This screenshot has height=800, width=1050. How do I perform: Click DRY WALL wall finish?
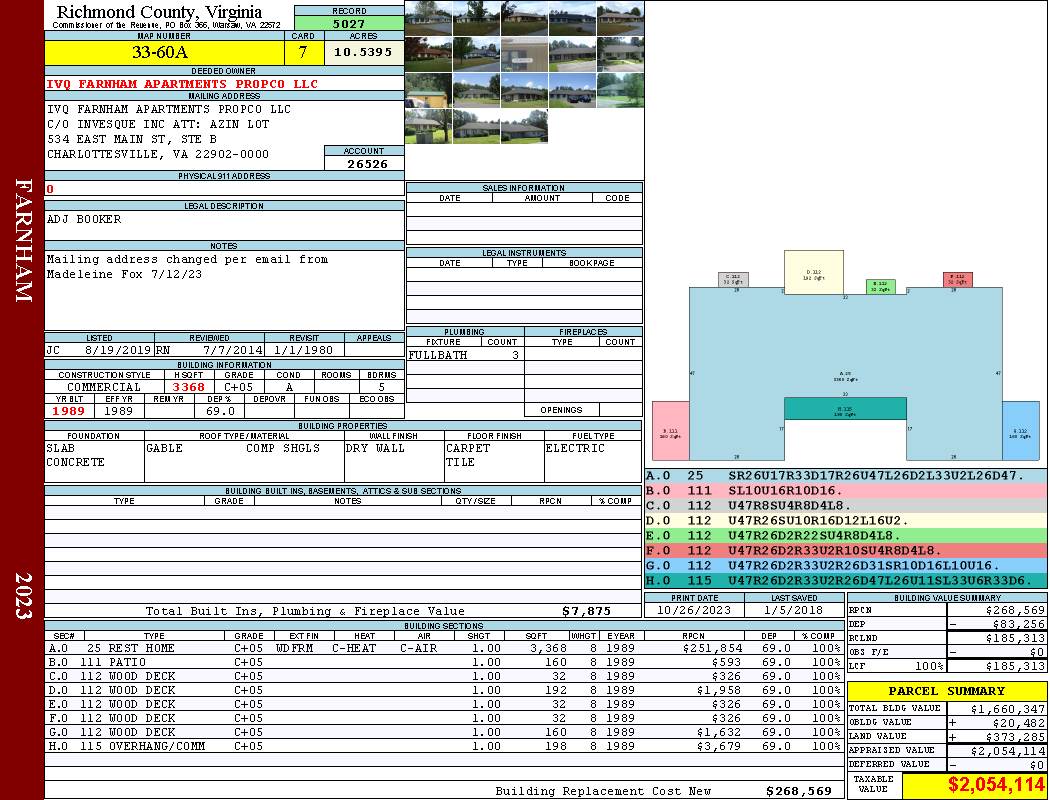375,448
